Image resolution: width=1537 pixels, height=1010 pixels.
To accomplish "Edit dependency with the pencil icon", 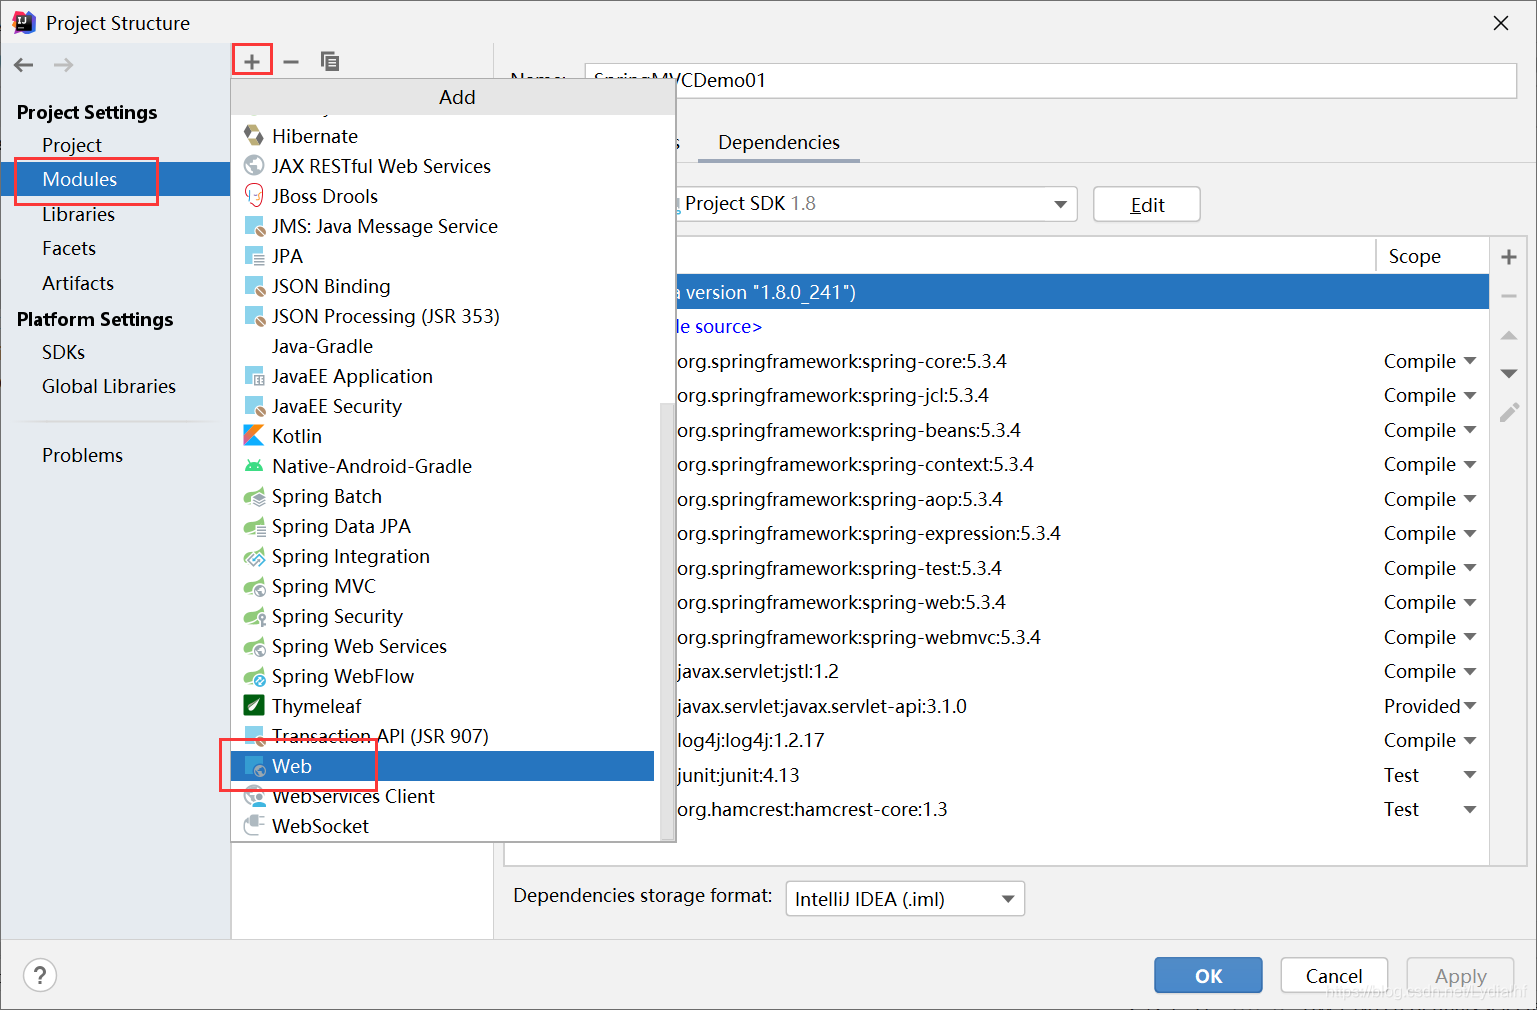I will [1509, 412].
